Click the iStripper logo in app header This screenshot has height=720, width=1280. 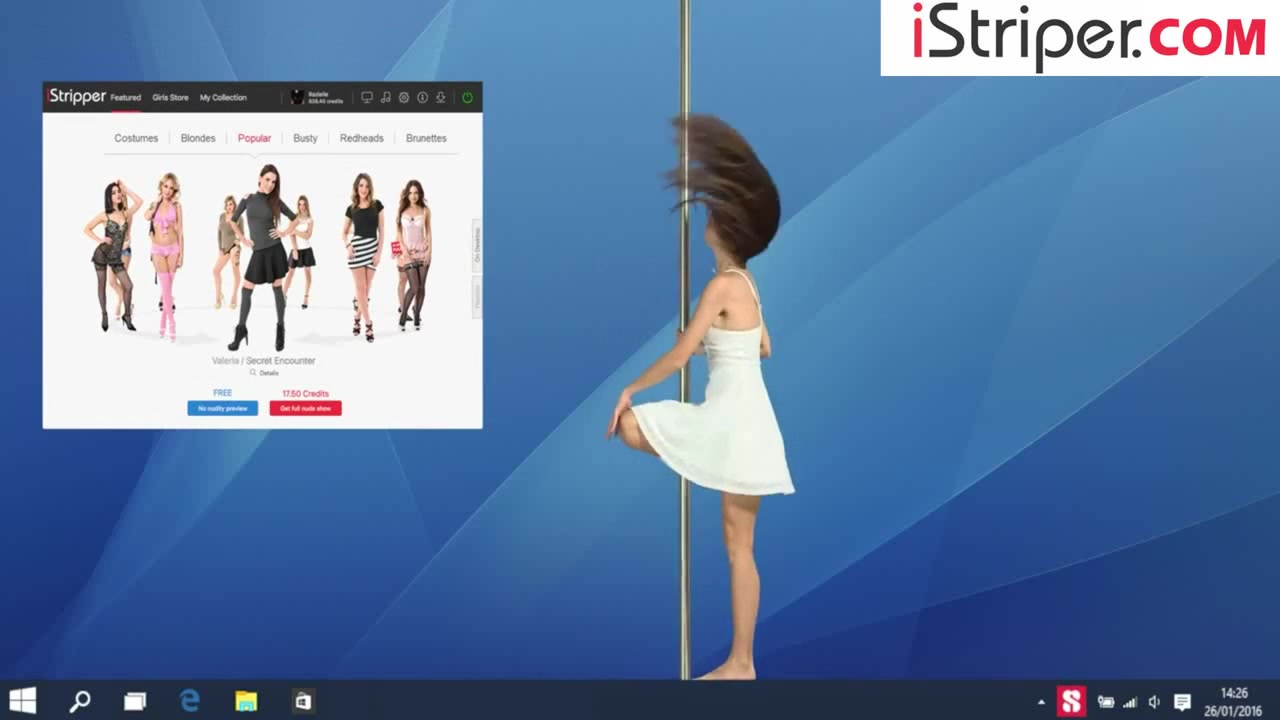(76, 97)
